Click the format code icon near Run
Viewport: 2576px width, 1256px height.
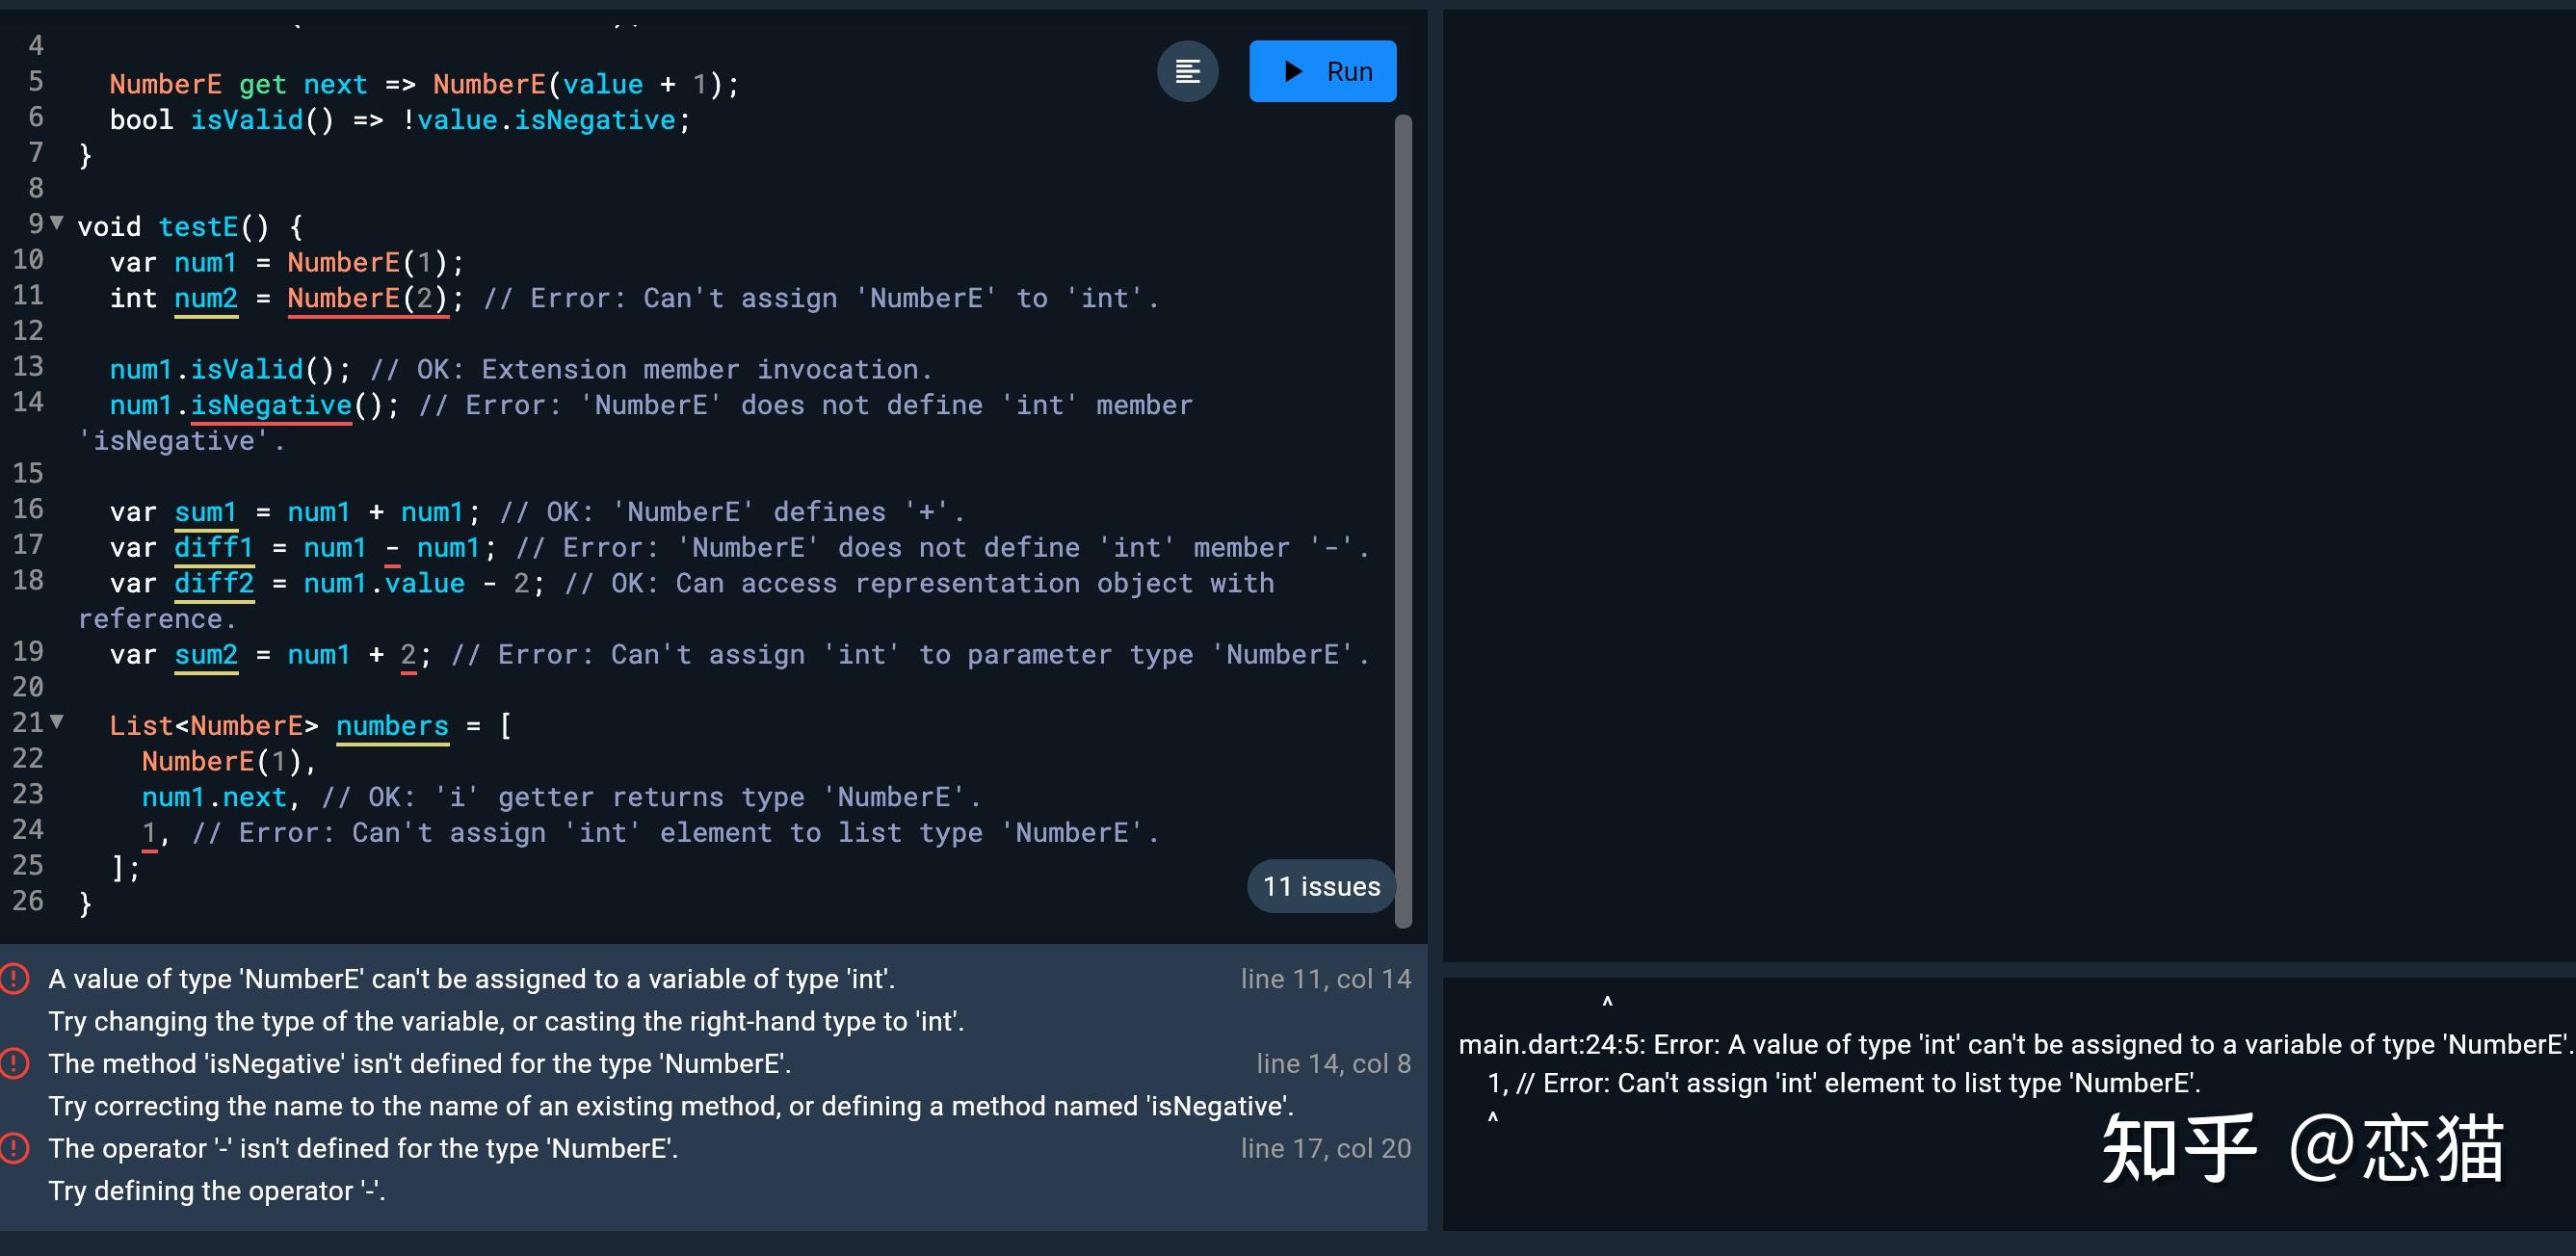(1188, 70)
